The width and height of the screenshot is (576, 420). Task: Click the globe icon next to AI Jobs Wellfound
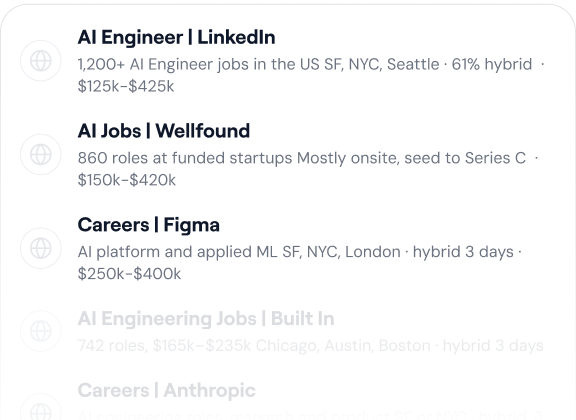(x=40, y=154)
